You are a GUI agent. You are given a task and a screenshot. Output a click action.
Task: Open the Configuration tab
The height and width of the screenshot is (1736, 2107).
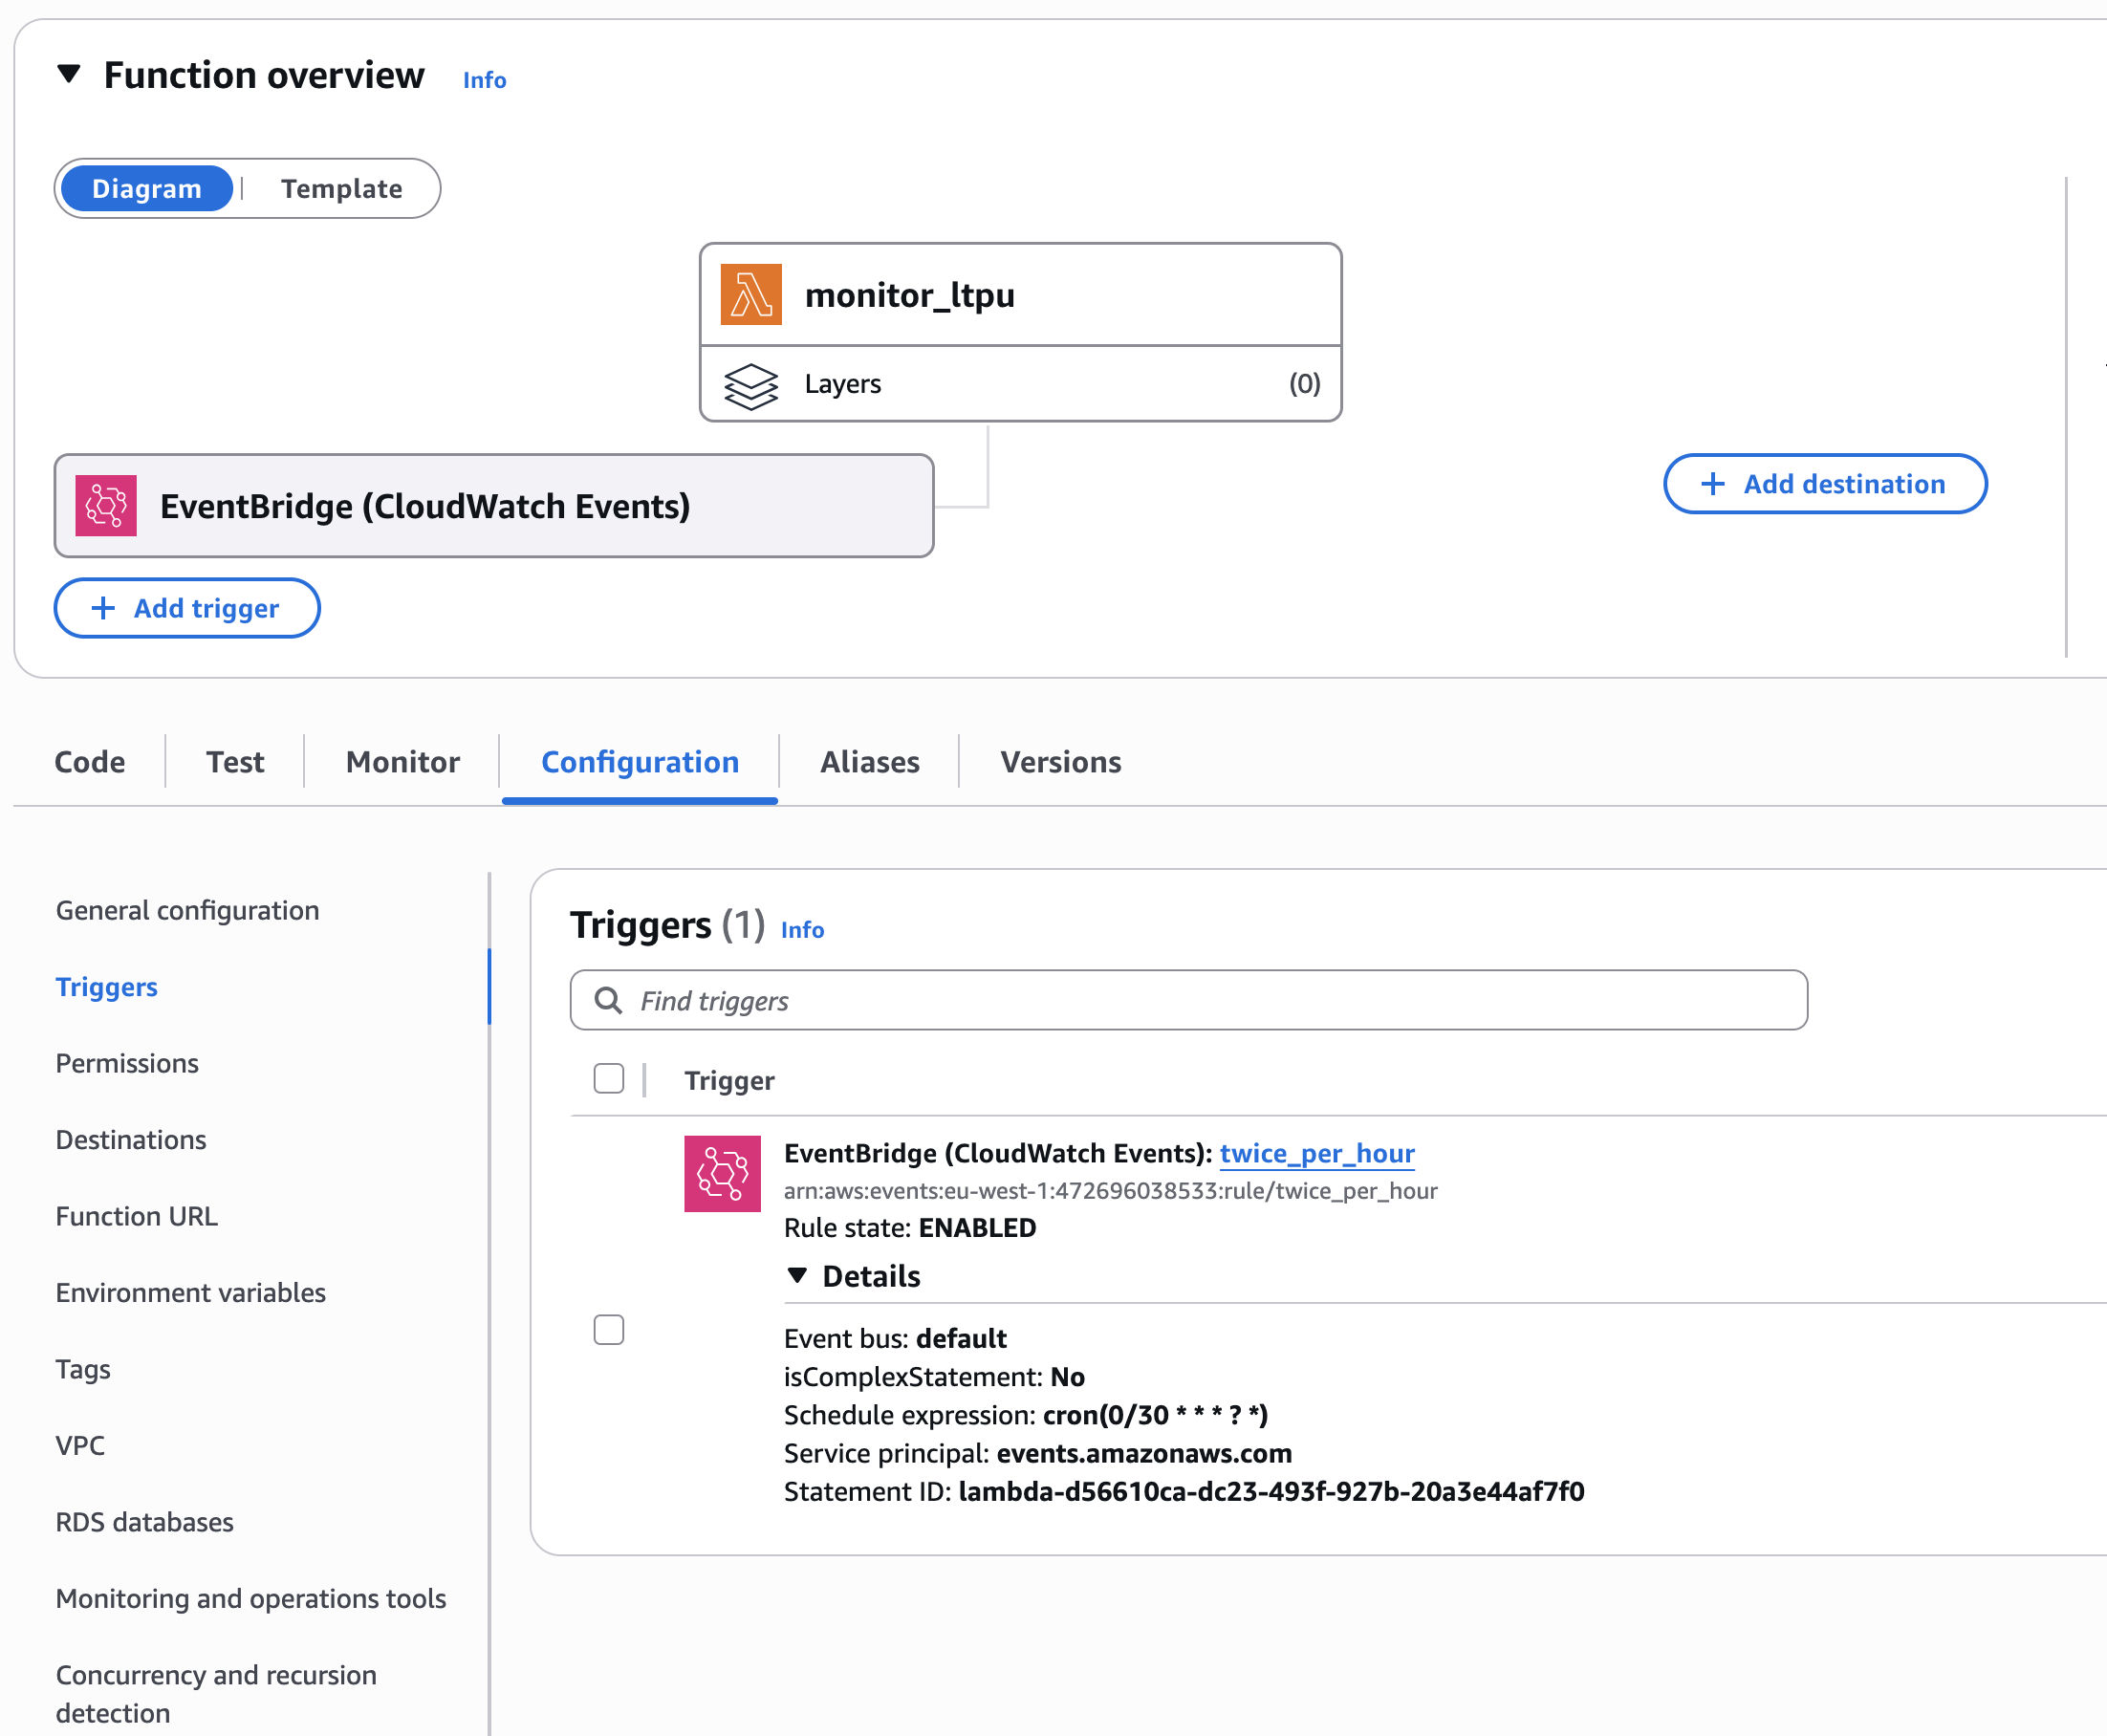640,762
